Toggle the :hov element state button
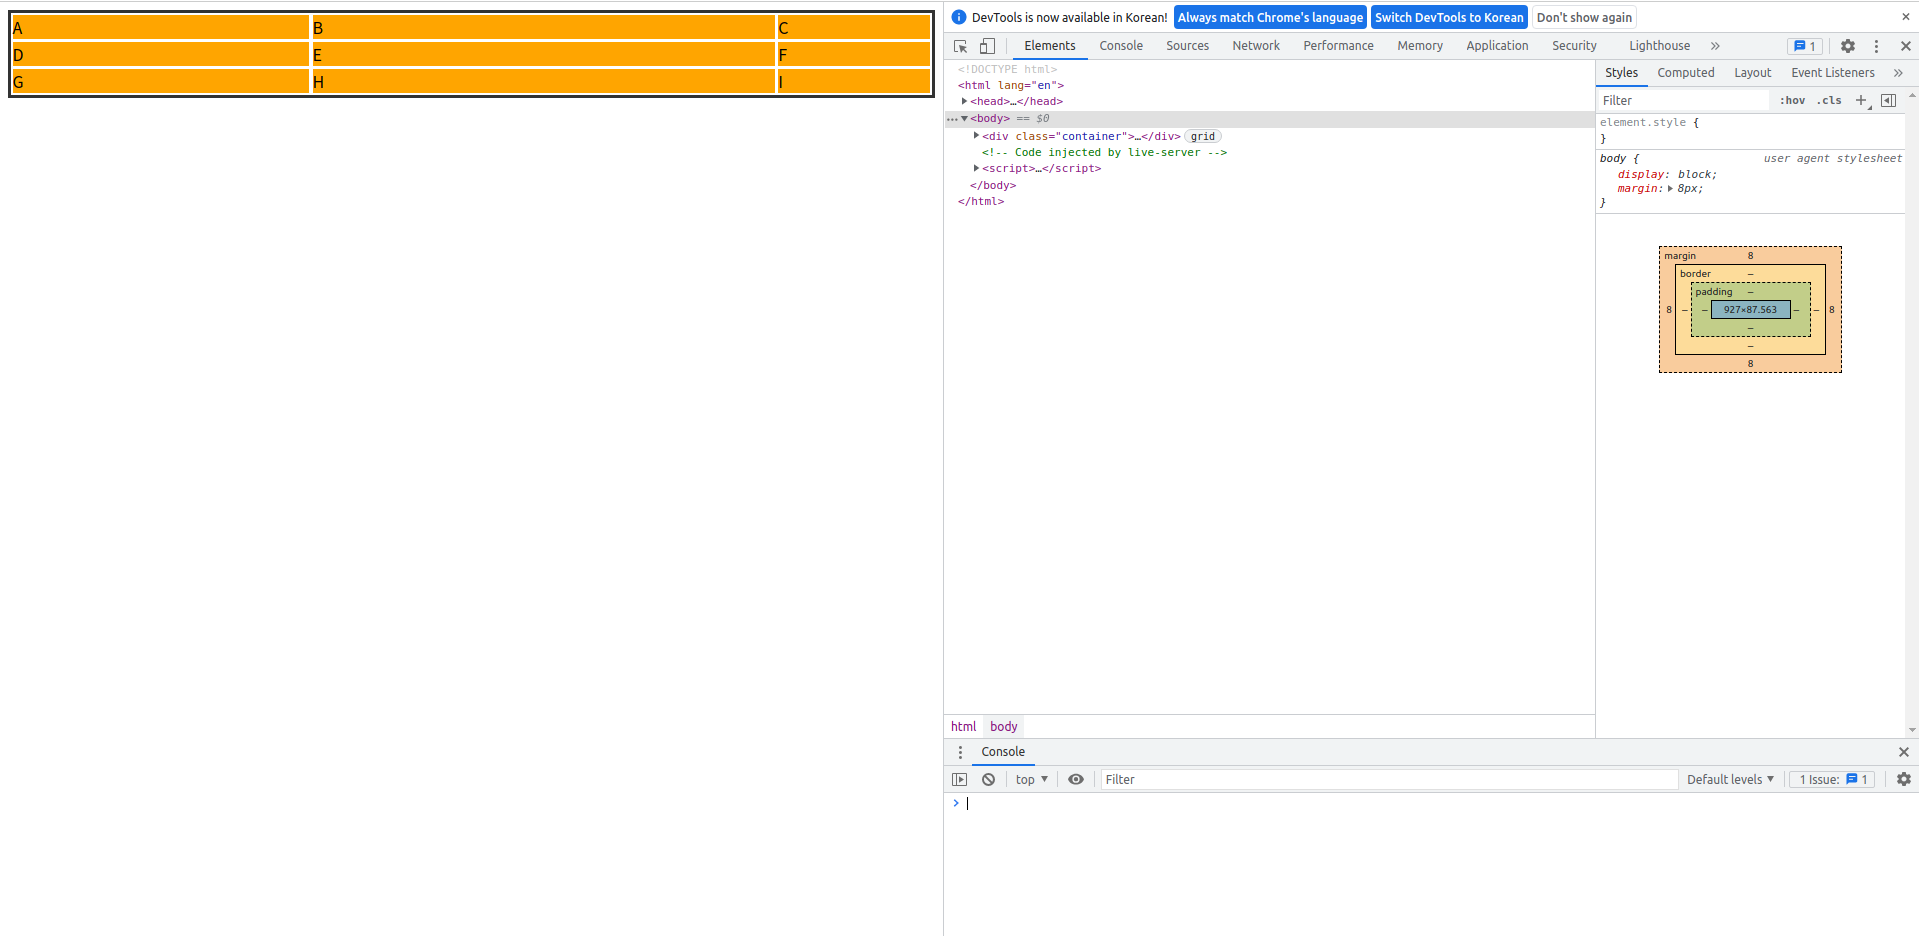This screenshot has height=936, width=1919. pyautogui.click(x=1792, y=100)
